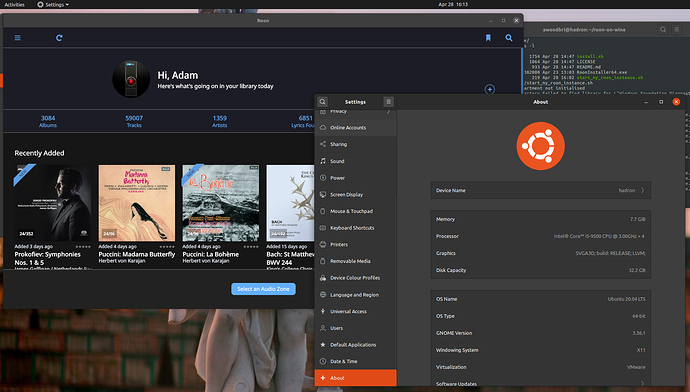Select Mouse & Touchpad in Settings sidebar
Screen dimensions: 690x392
356,211
